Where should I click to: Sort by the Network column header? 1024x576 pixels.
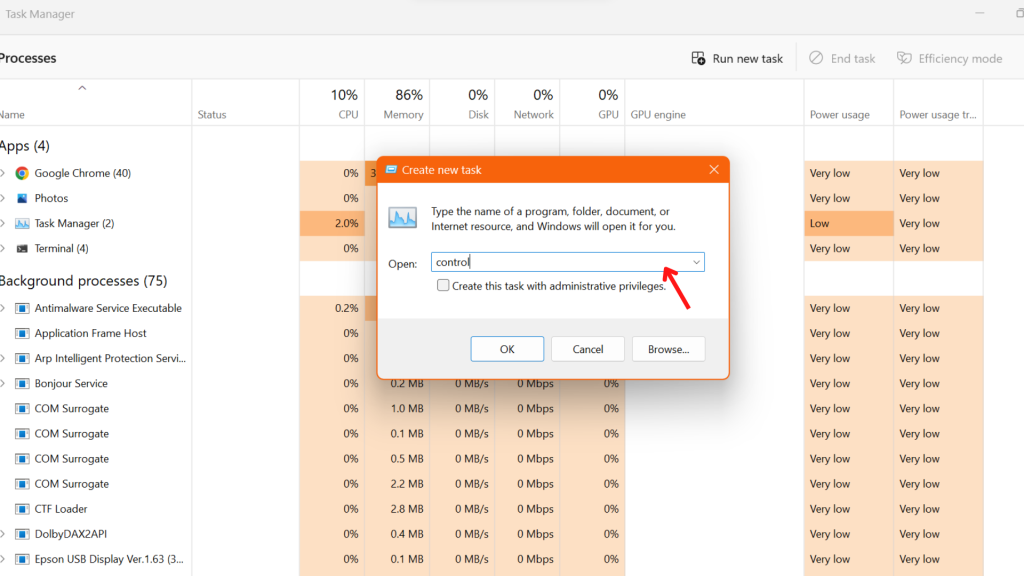pos(527,103)
